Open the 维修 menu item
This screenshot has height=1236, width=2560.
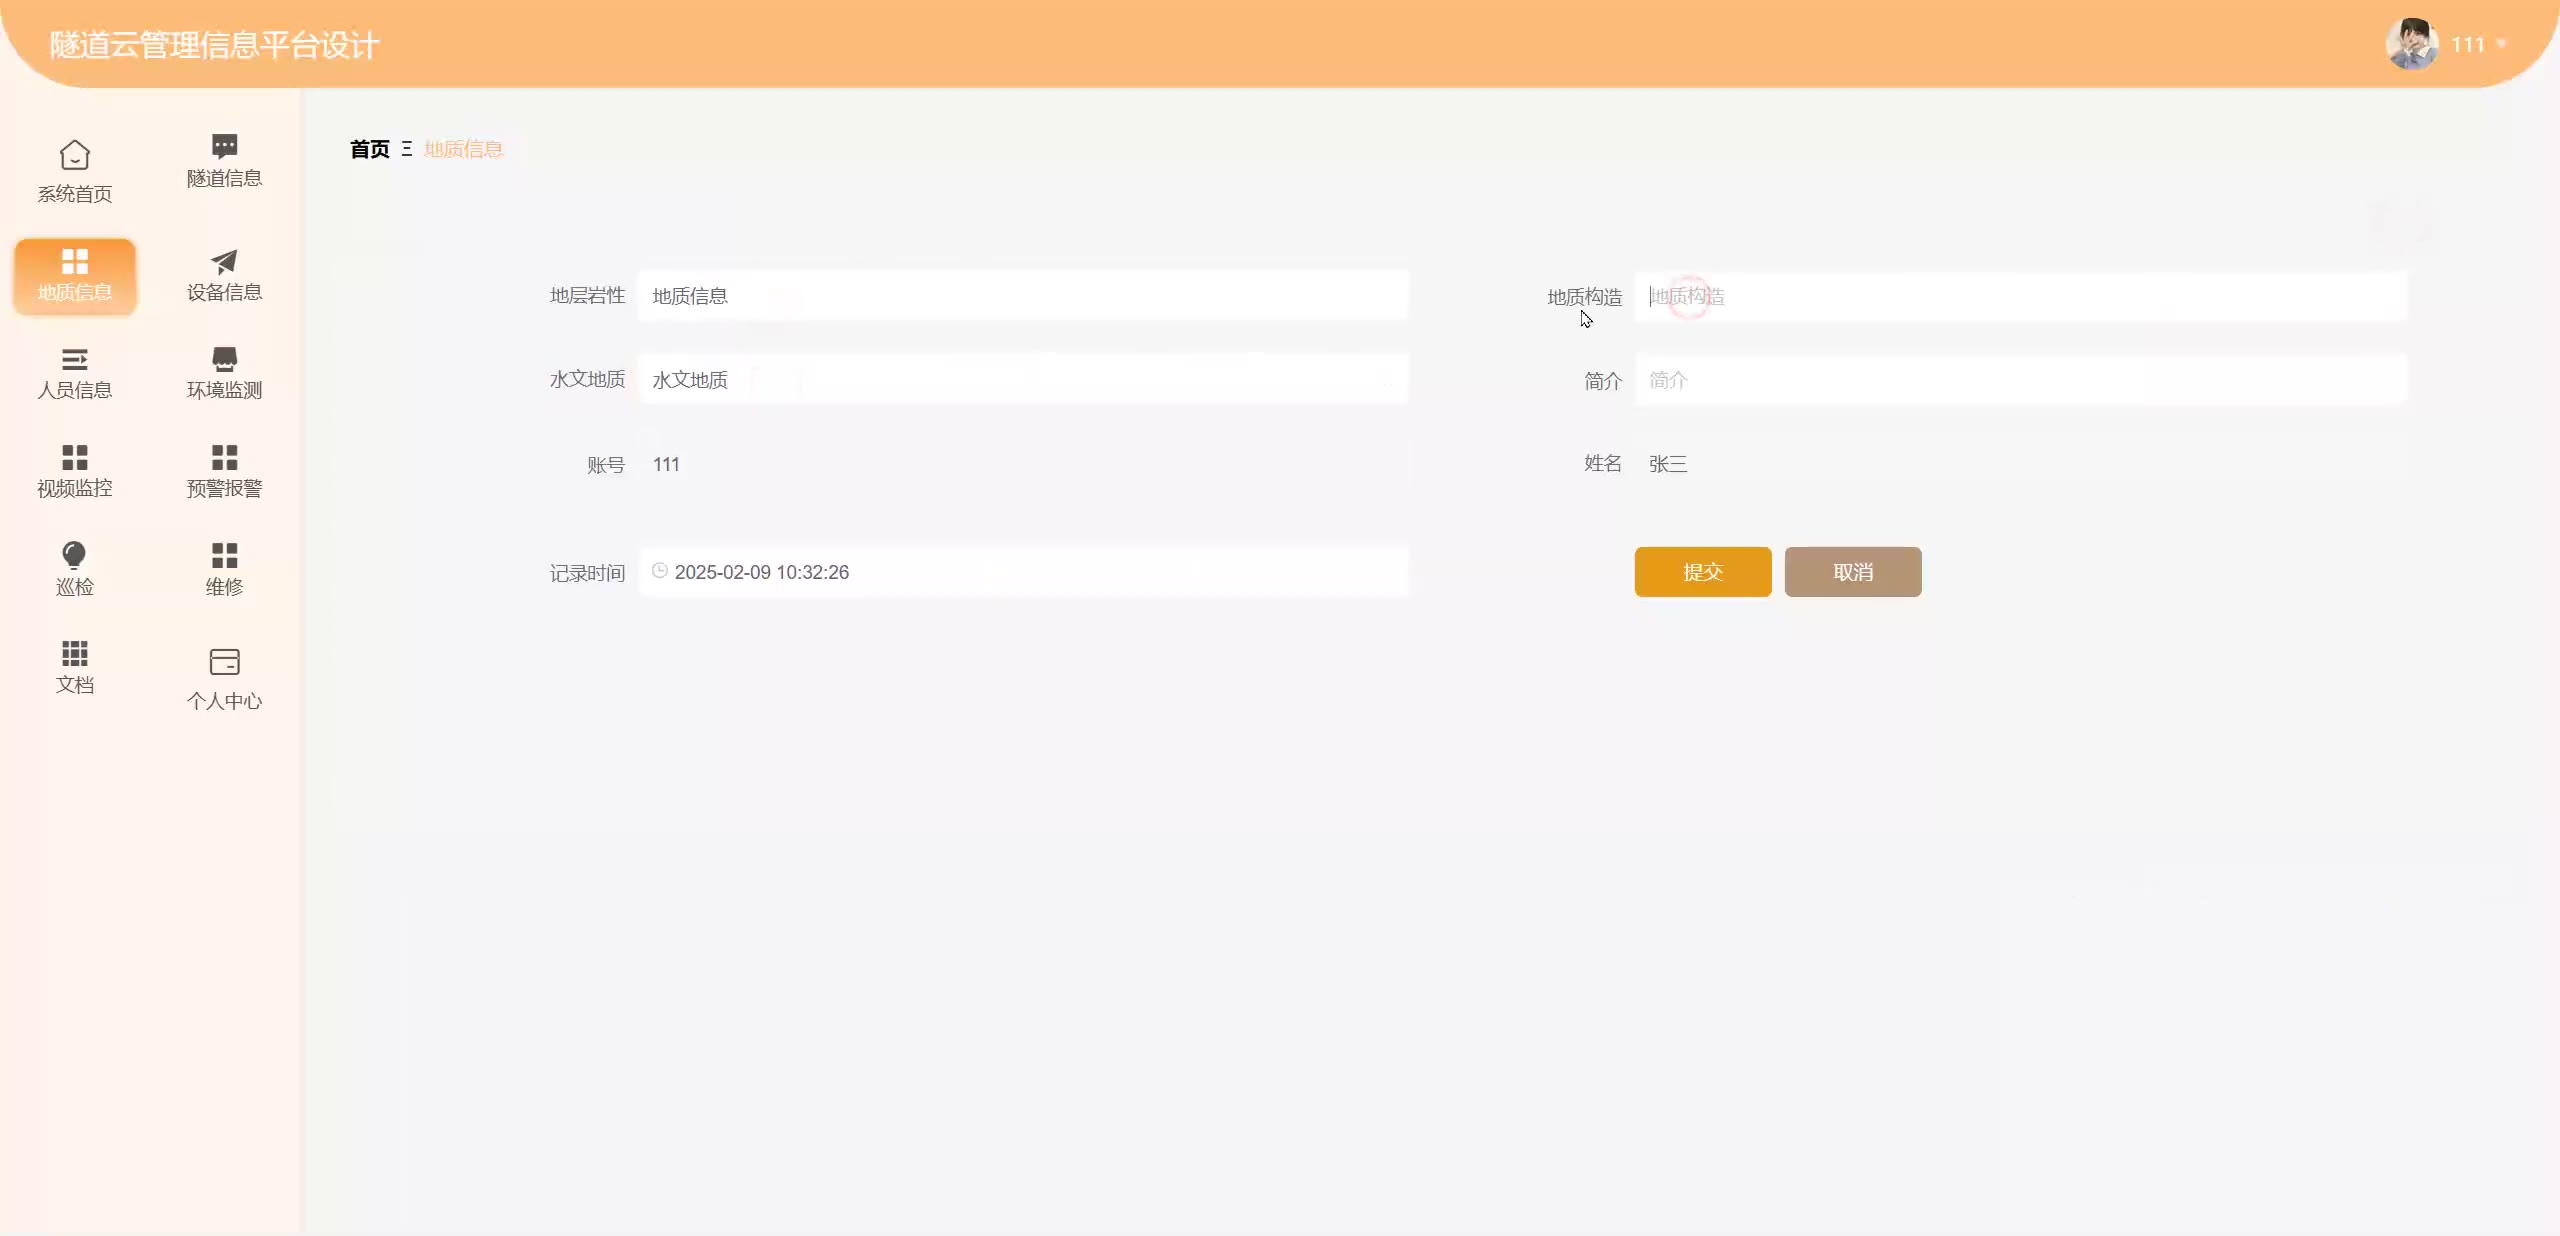pyautogui.click(x=224, y=568)
